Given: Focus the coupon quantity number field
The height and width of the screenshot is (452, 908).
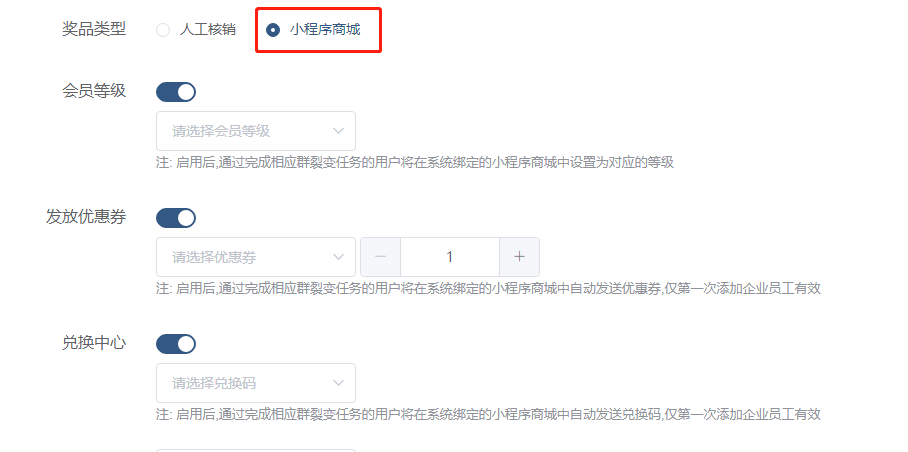Looking at the screenshot, I should coord(450,257).
